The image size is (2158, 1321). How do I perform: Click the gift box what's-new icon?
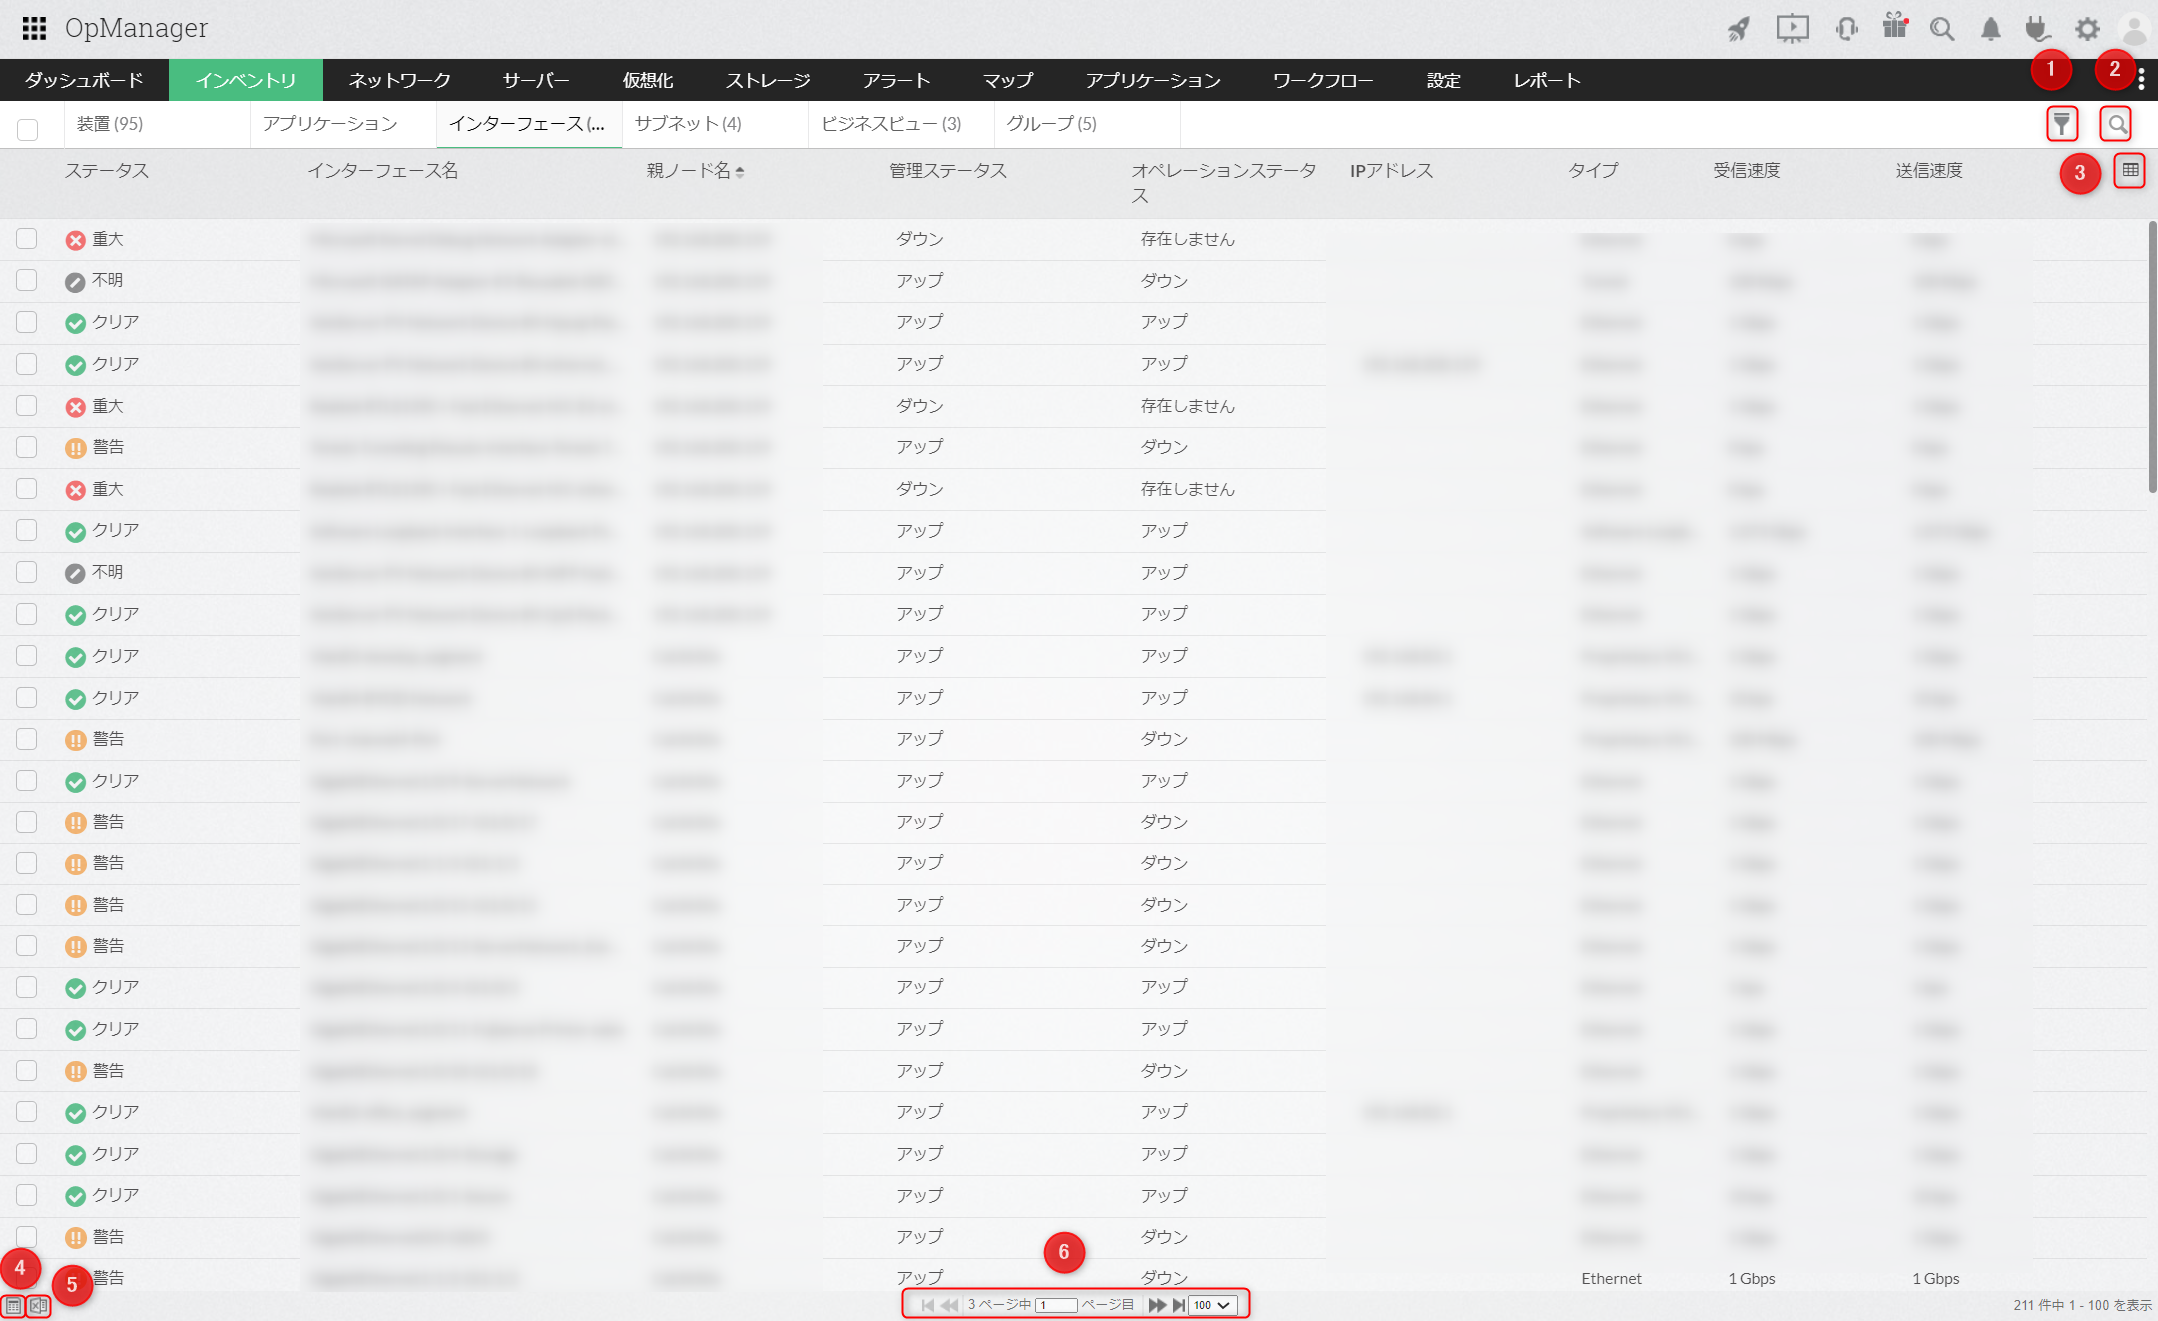coord(1894,26)
